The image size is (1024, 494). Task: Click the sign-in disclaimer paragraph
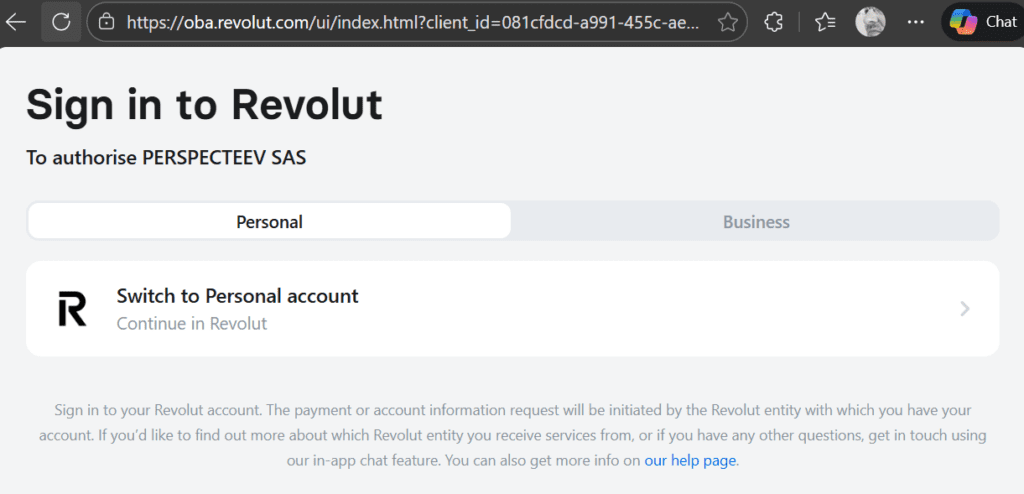[512, 435]
